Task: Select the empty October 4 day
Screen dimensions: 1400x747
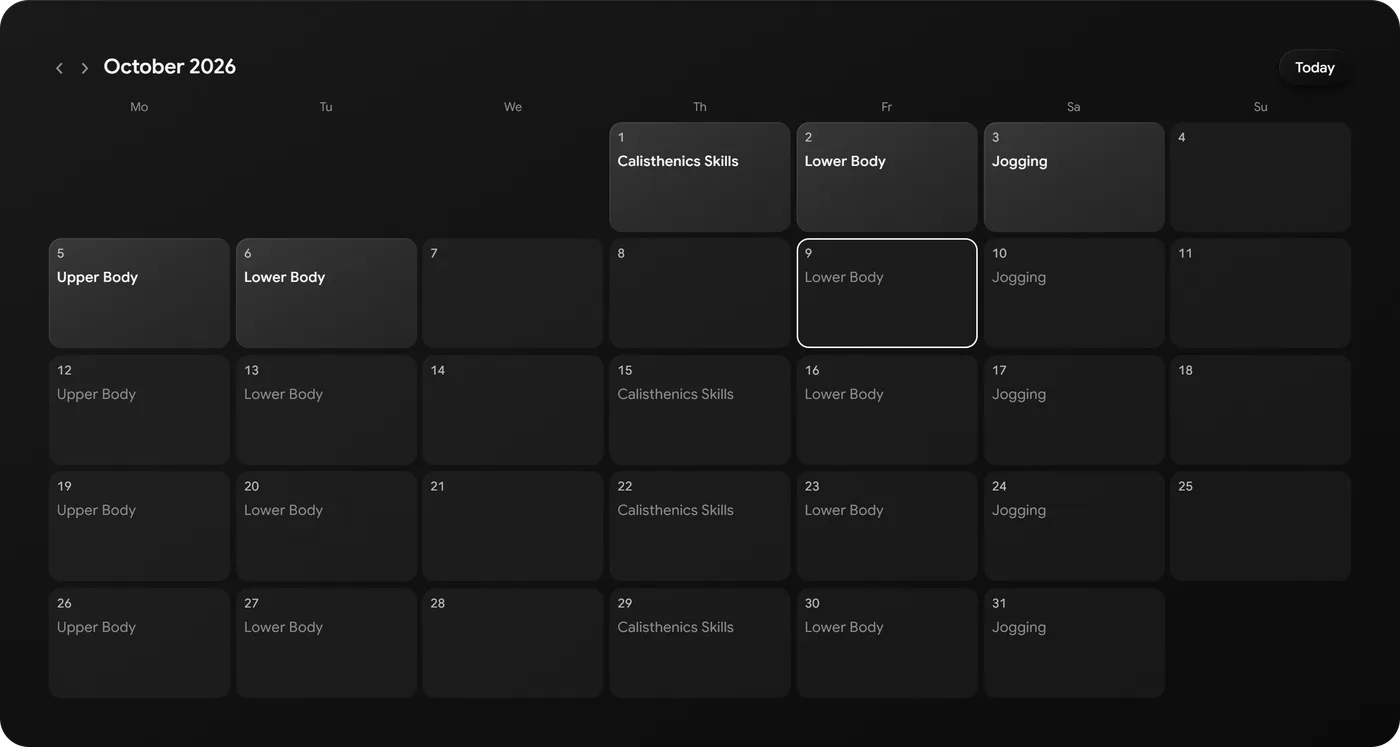Action: pyautogui.click(x=1261, y=177)
